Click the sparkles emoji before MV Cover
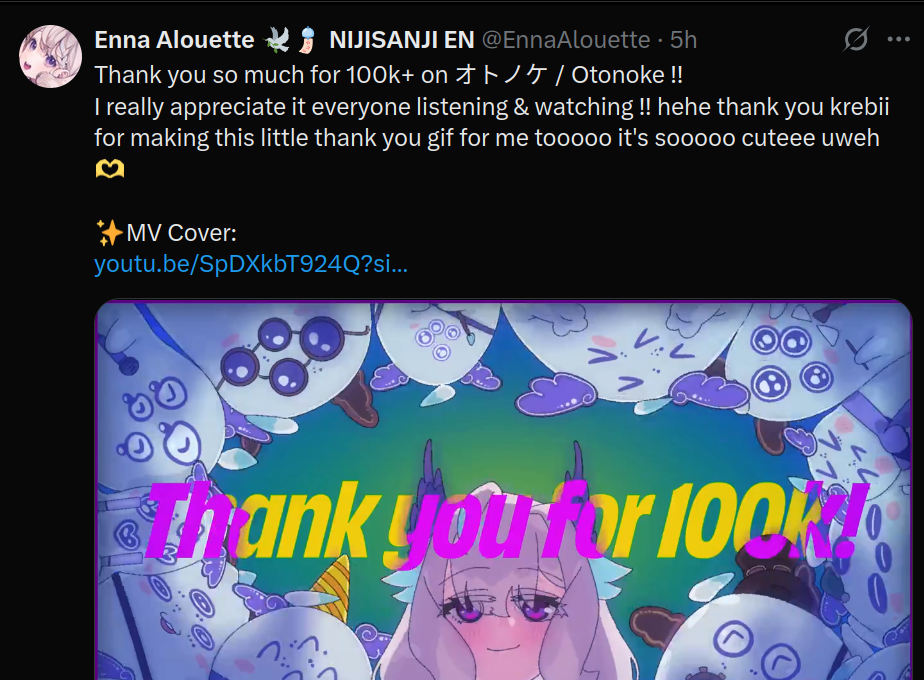 (110, 233)
